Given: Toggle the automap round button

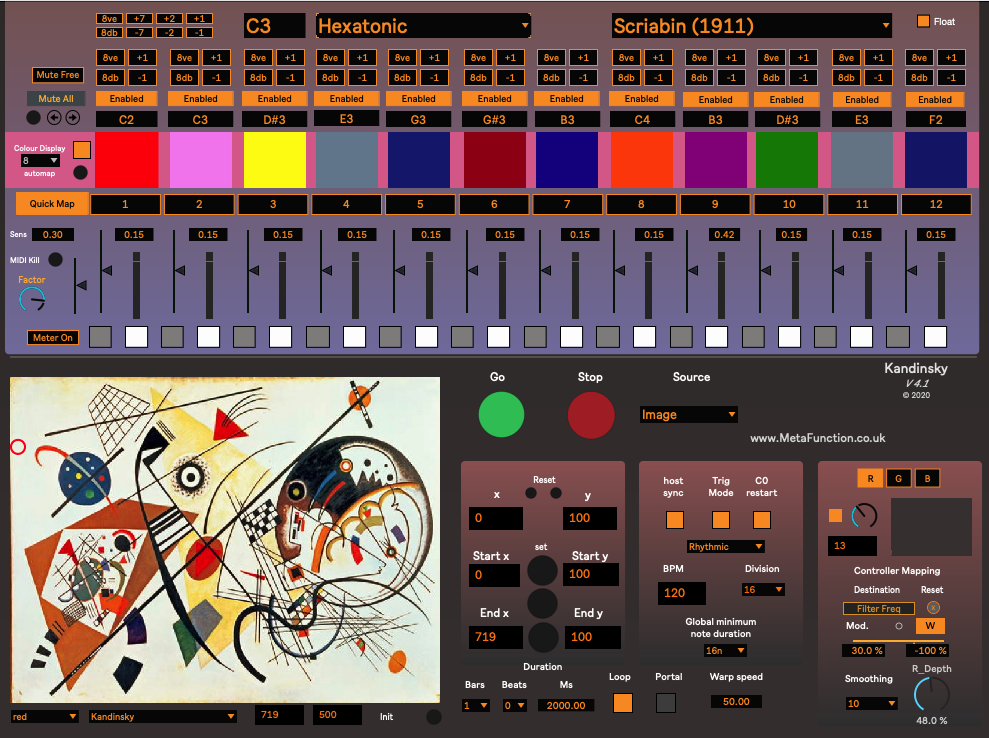Looking at the screenshot, I should click(81, 172).
